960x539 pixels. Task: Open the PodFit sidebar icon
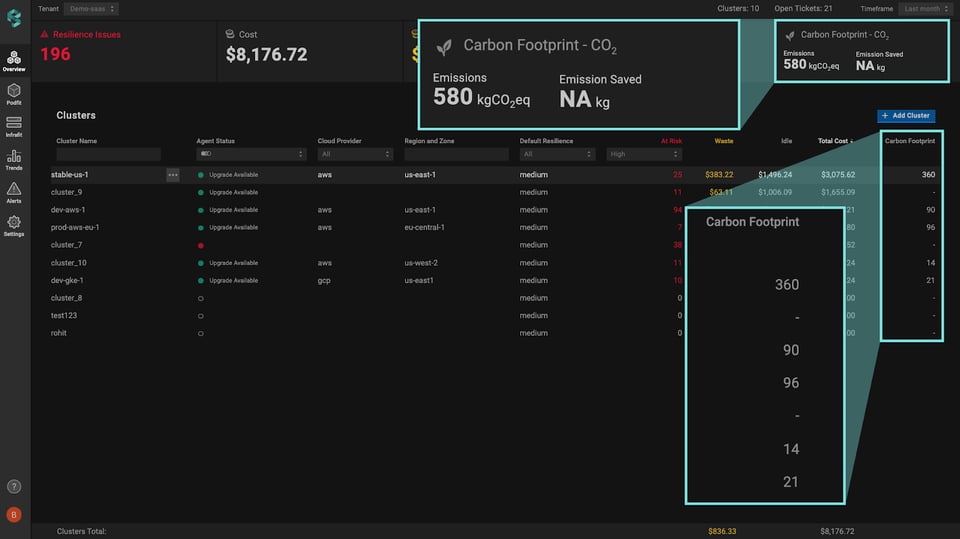13,94
